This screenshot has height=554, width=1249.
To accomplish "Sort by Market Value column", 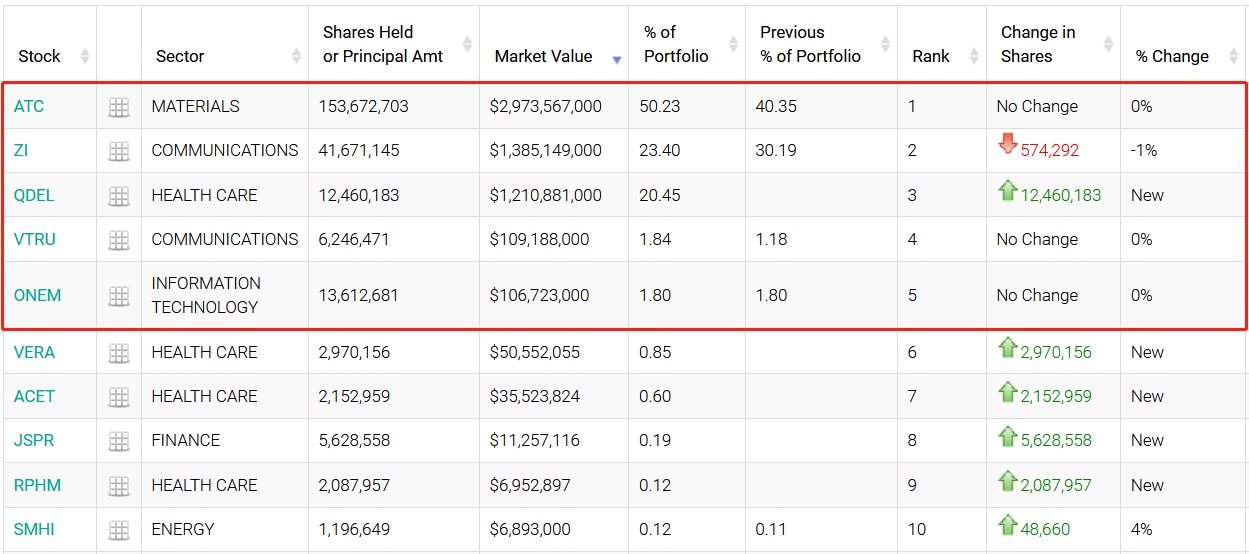I will [x=543, y=56].
